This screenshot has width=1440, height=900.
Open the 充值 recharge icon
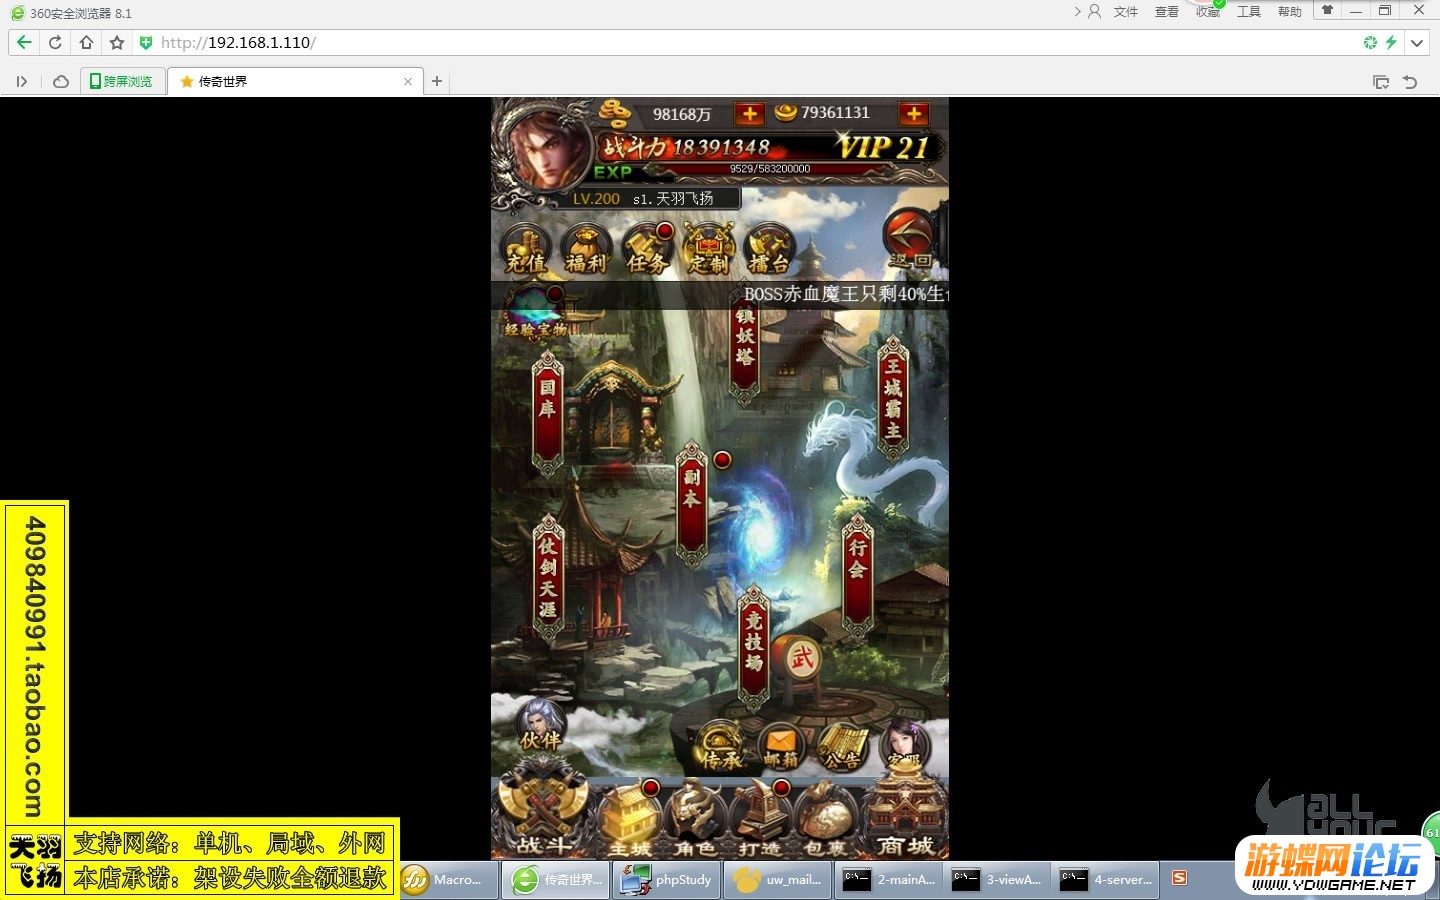coord(526,250)
